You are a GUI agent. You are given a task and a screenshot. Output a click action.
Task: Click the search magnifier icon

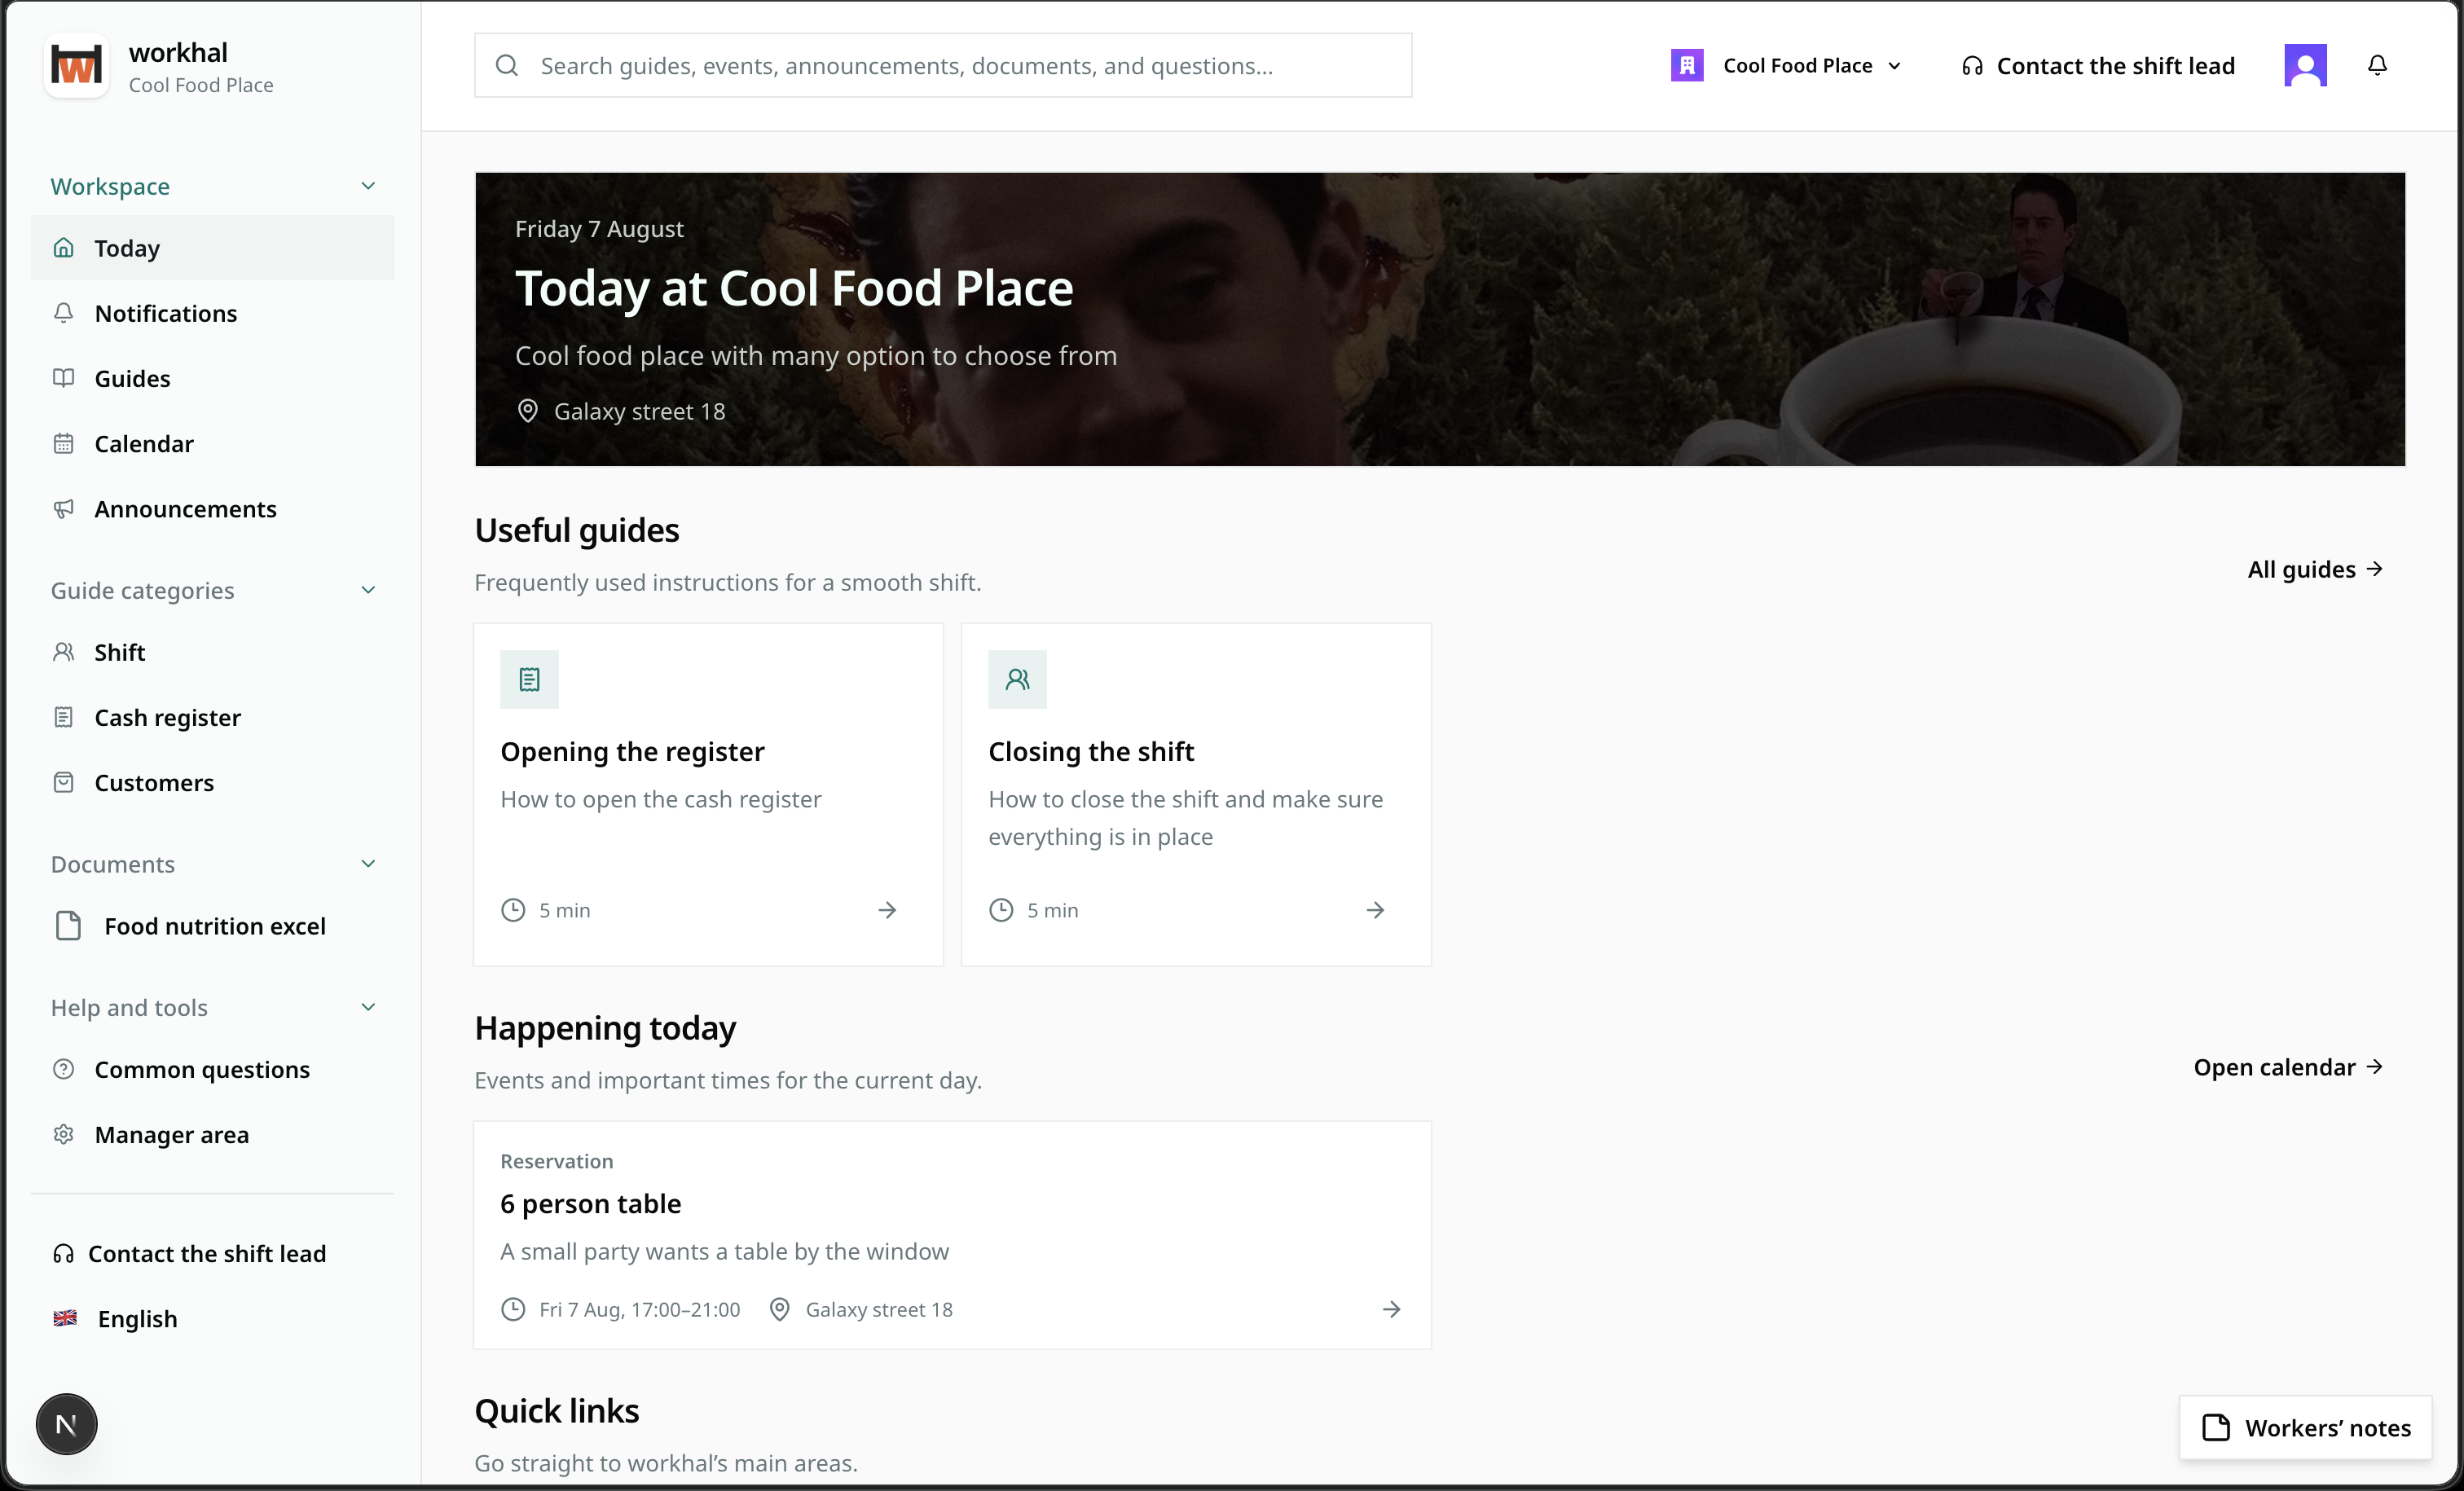[507, 65]
